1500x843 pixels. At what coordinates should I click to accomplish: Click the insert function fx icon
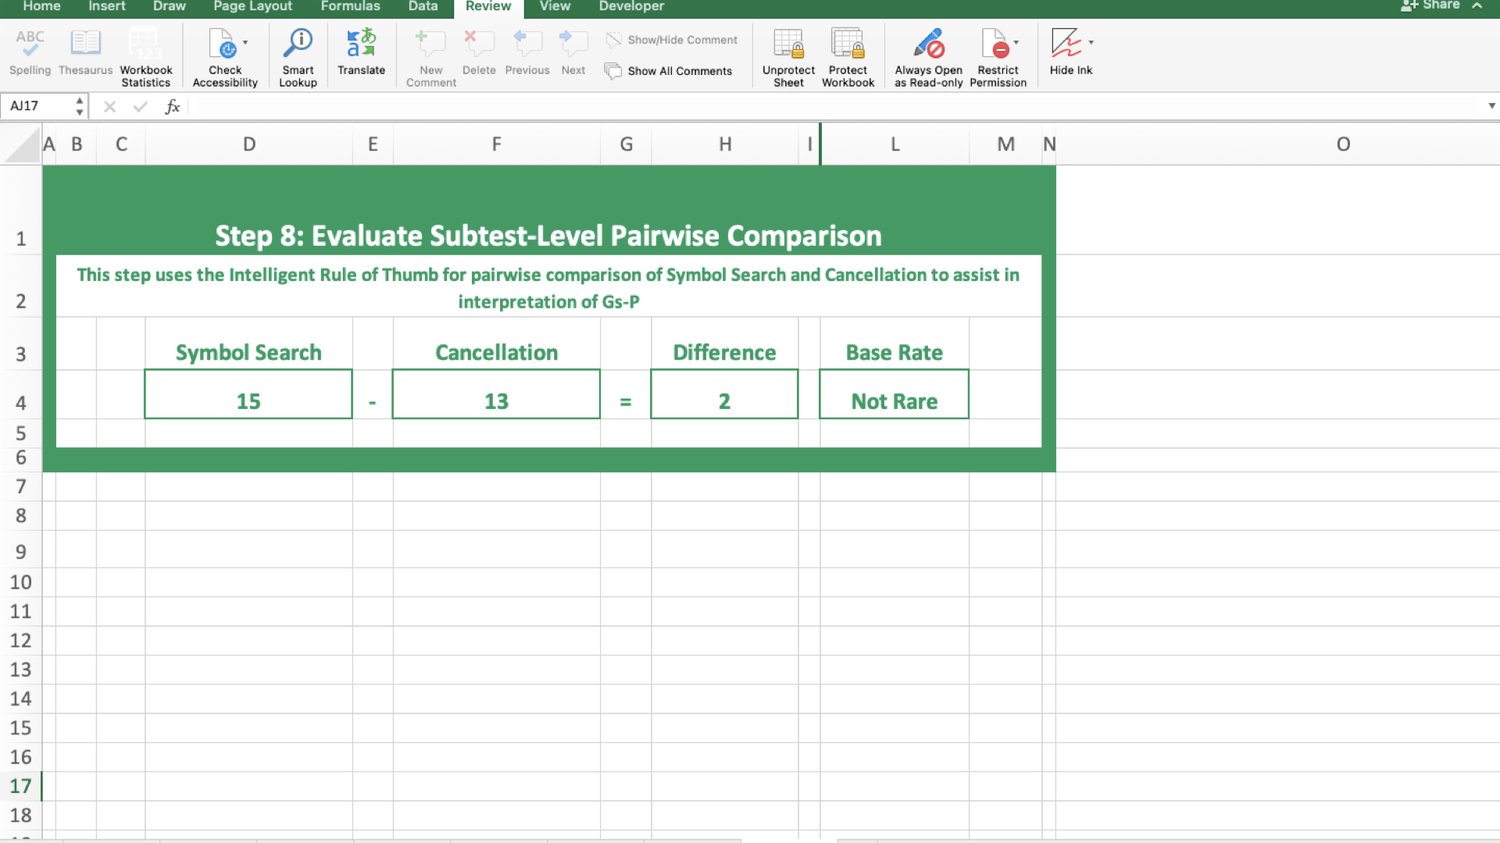172,107
